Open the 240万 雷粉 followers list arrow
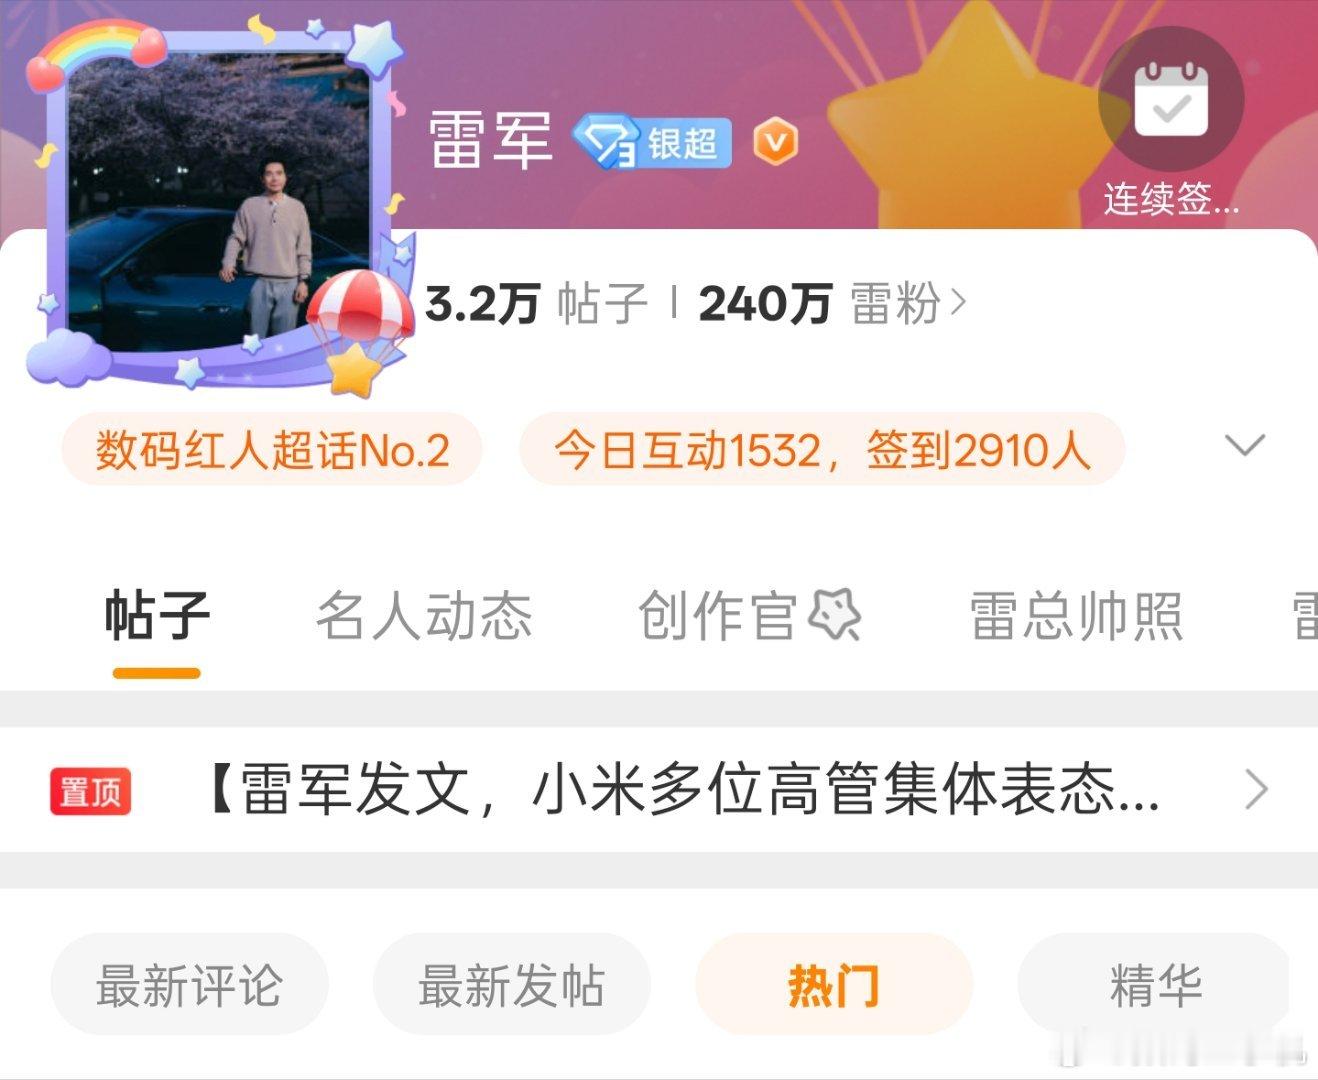The image size is (1318, 1080). (x=958, y=302)
